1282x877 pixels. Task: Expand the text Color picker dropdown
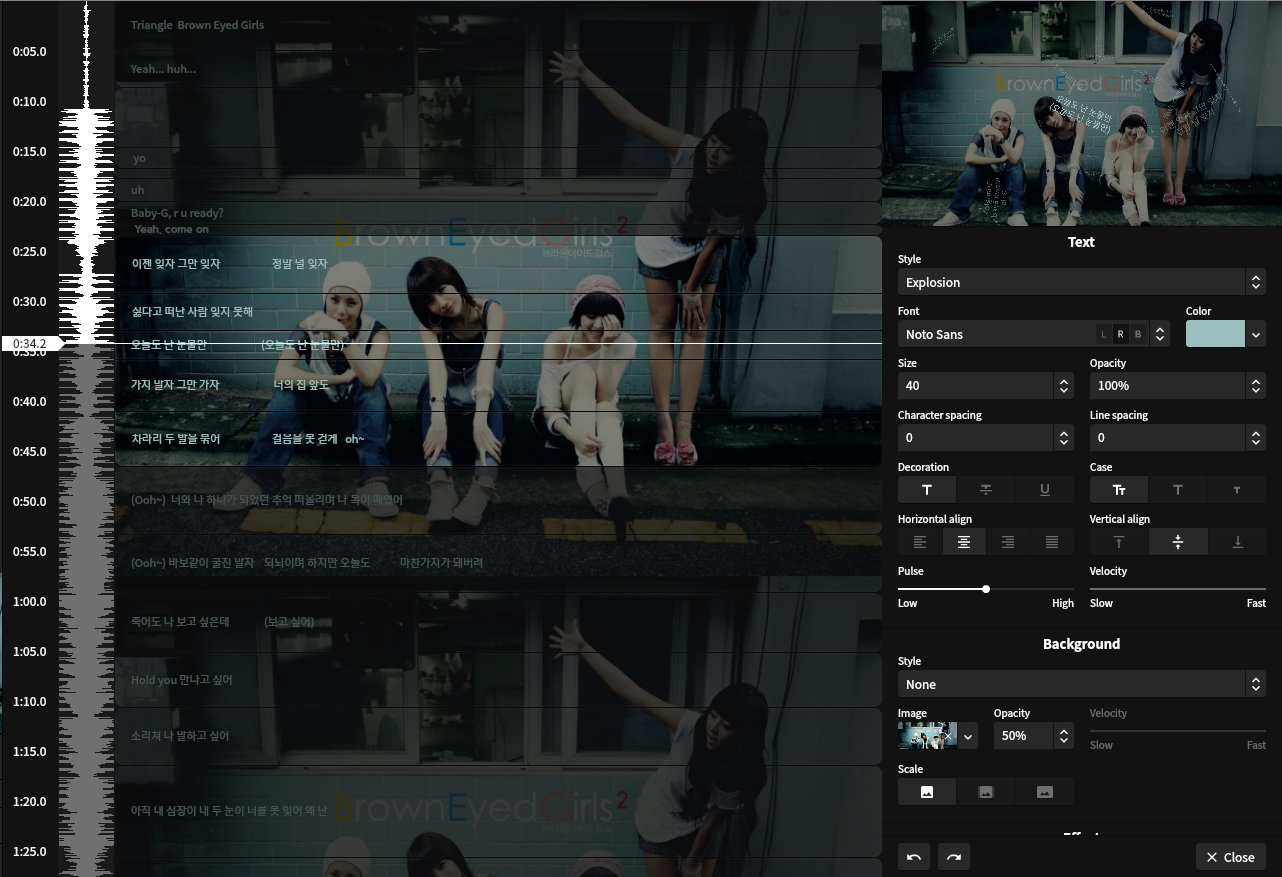tap(1256, 334)
